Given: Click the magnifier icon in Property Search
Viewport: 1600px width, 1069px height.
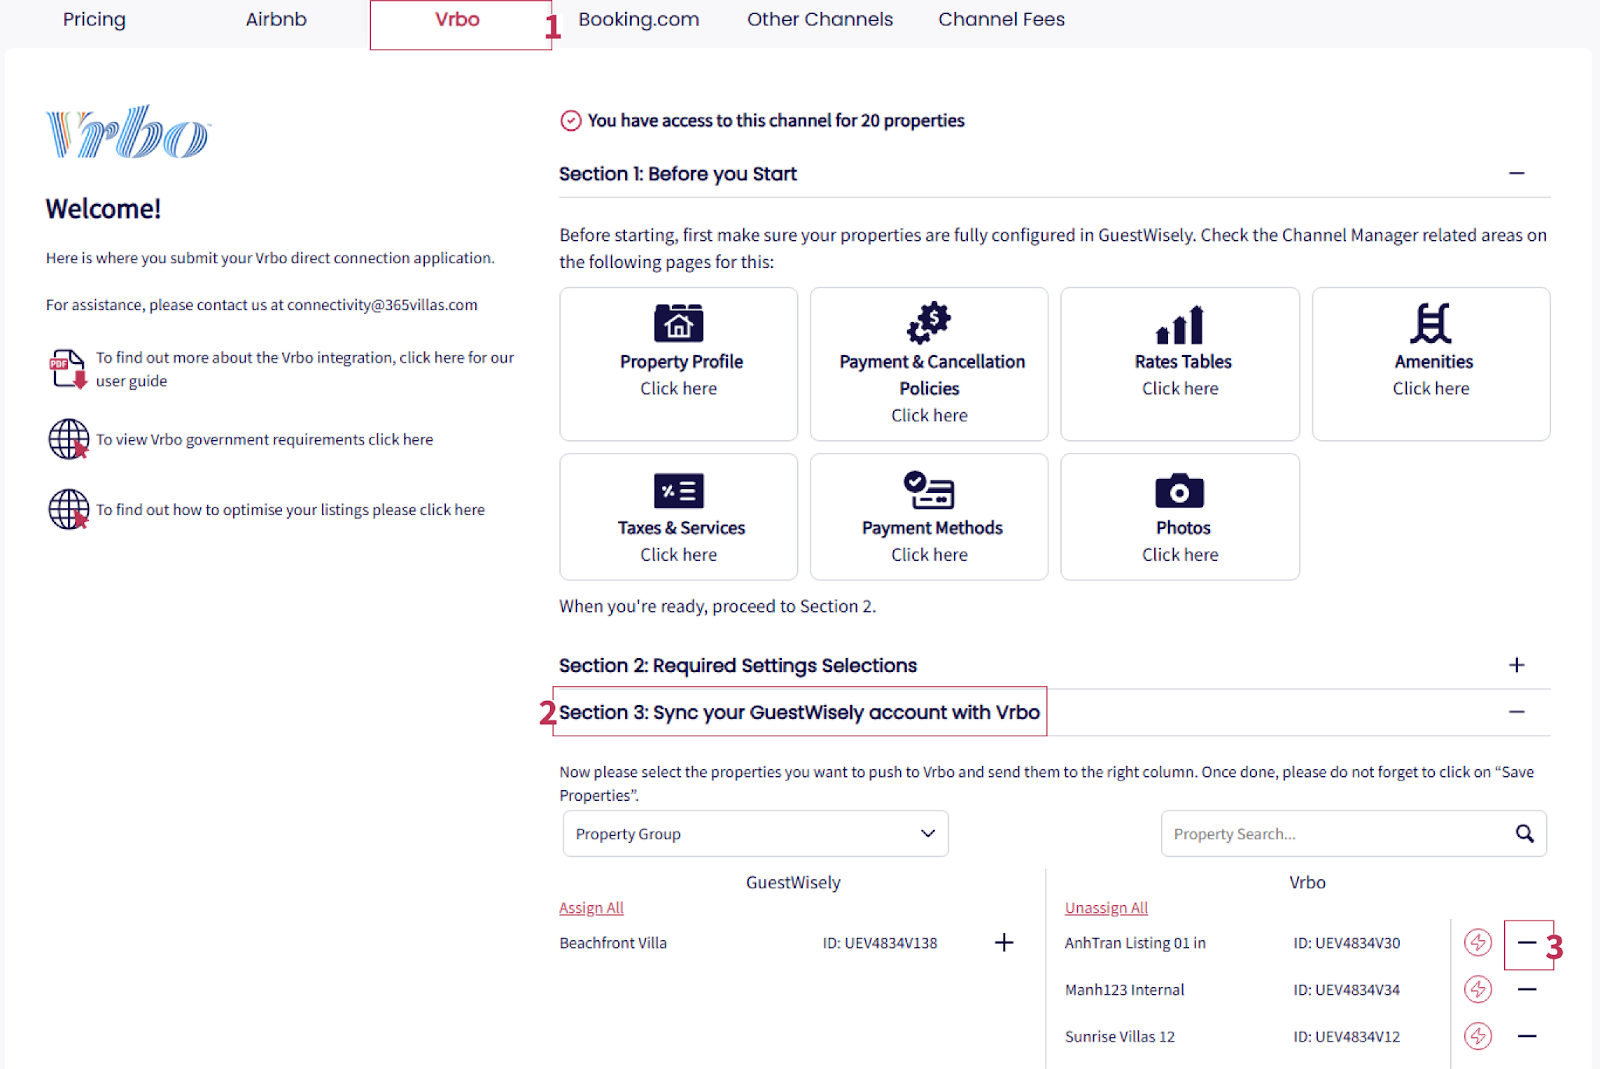Looking at the screenshot, I should [1524, 834].
